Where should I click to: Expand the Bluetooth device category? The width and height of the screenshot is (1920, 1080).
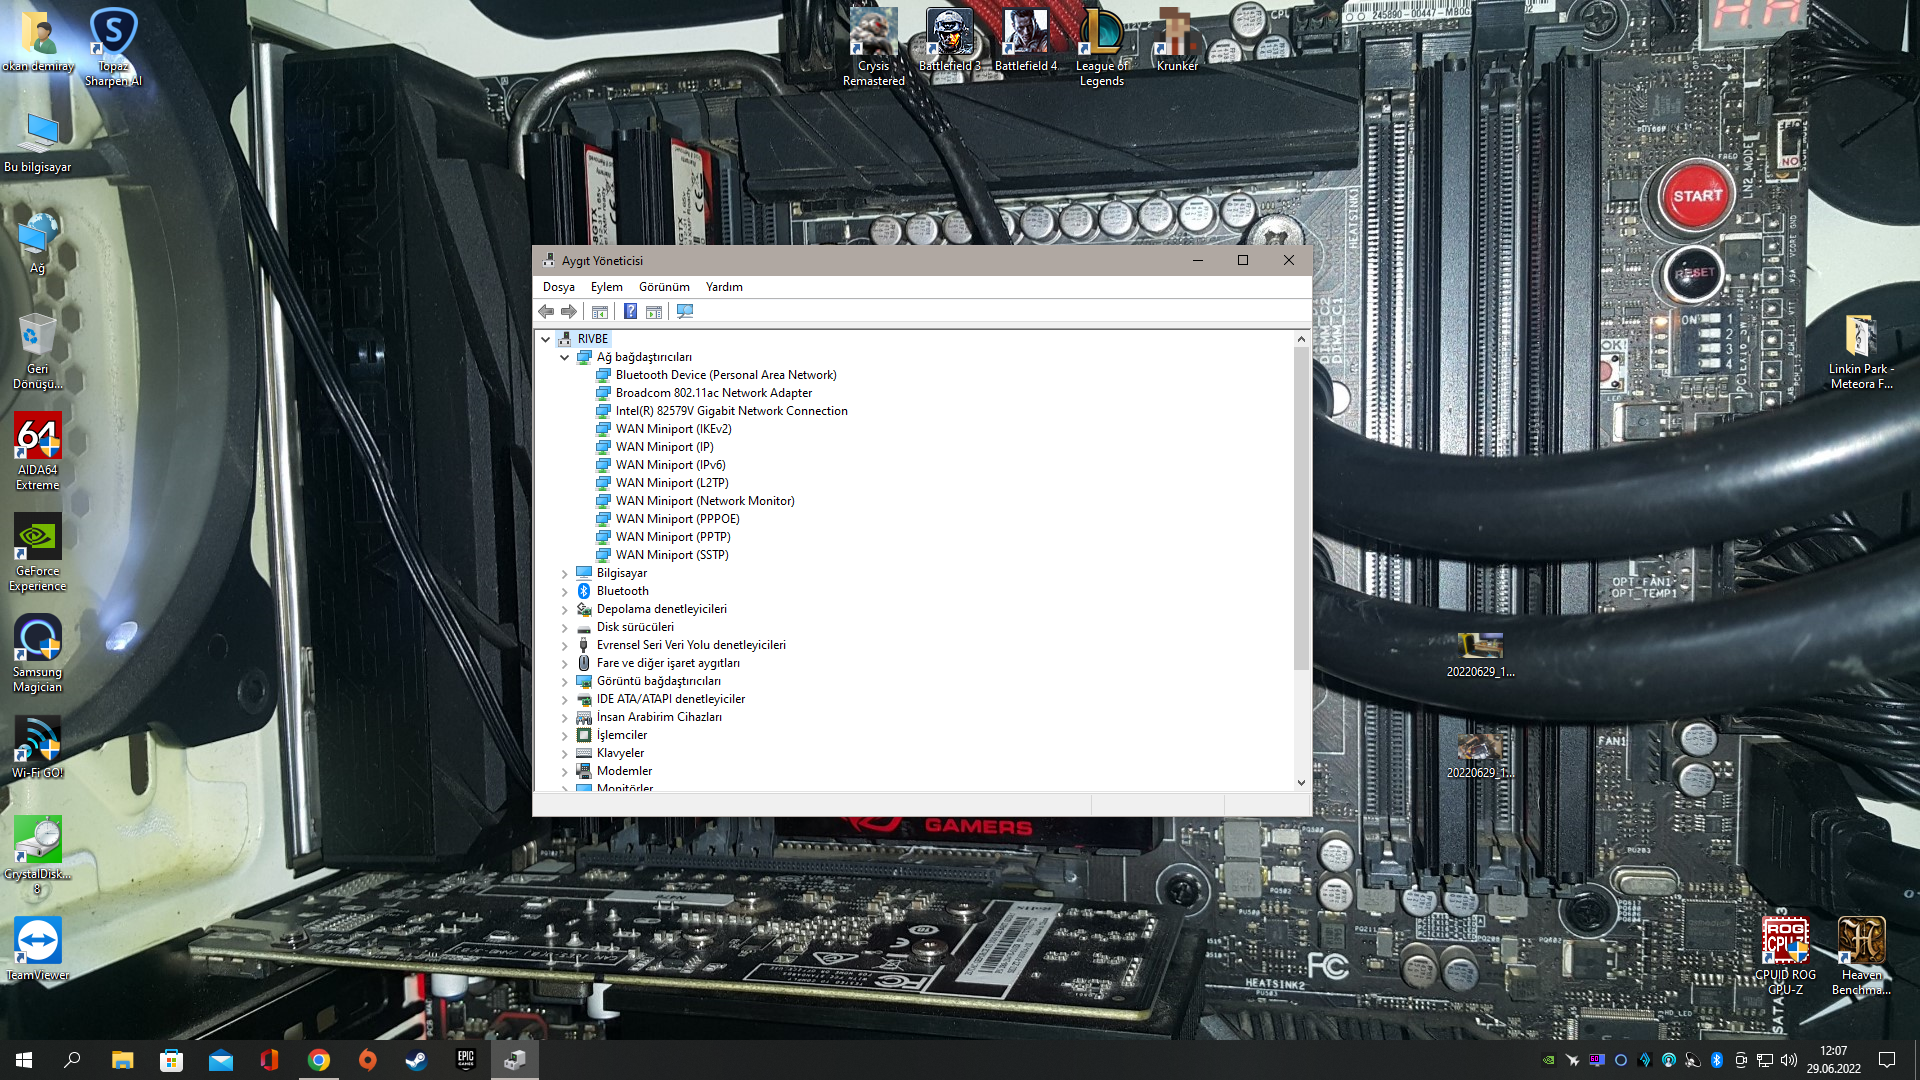point(565,591)
